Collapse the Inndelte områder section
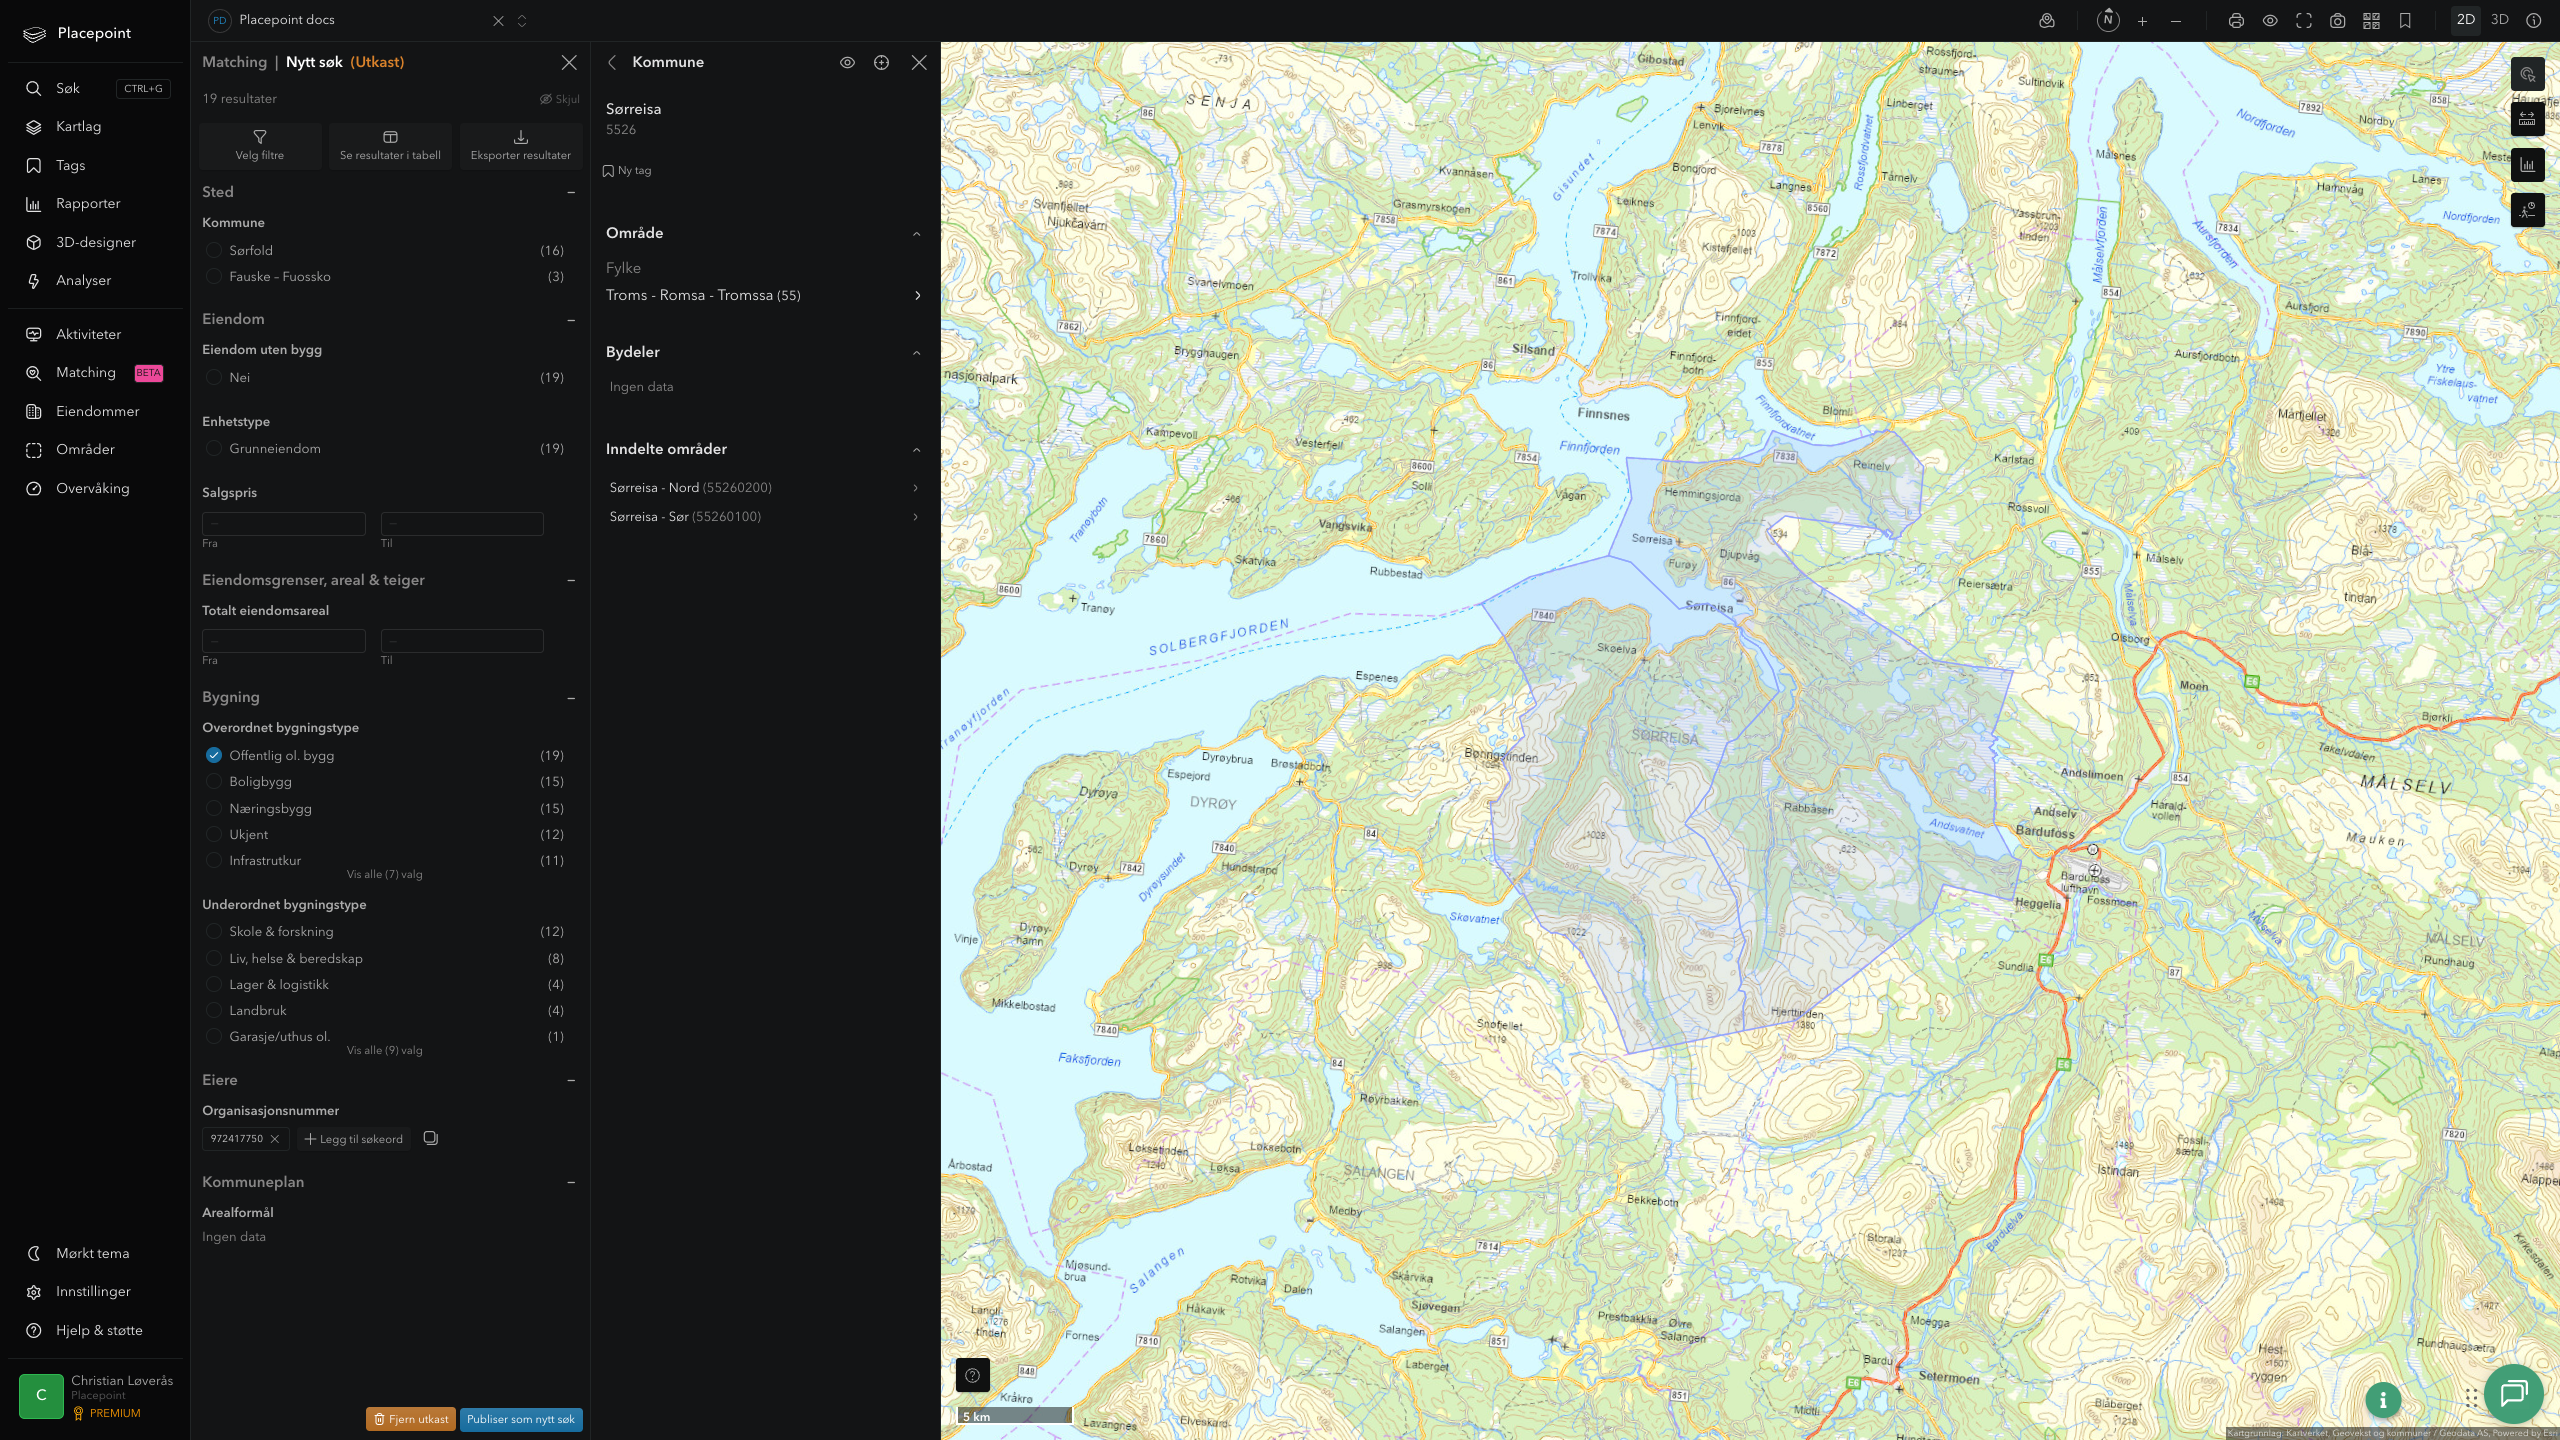Viewport: 2560px width, 1440px height. 916,450
